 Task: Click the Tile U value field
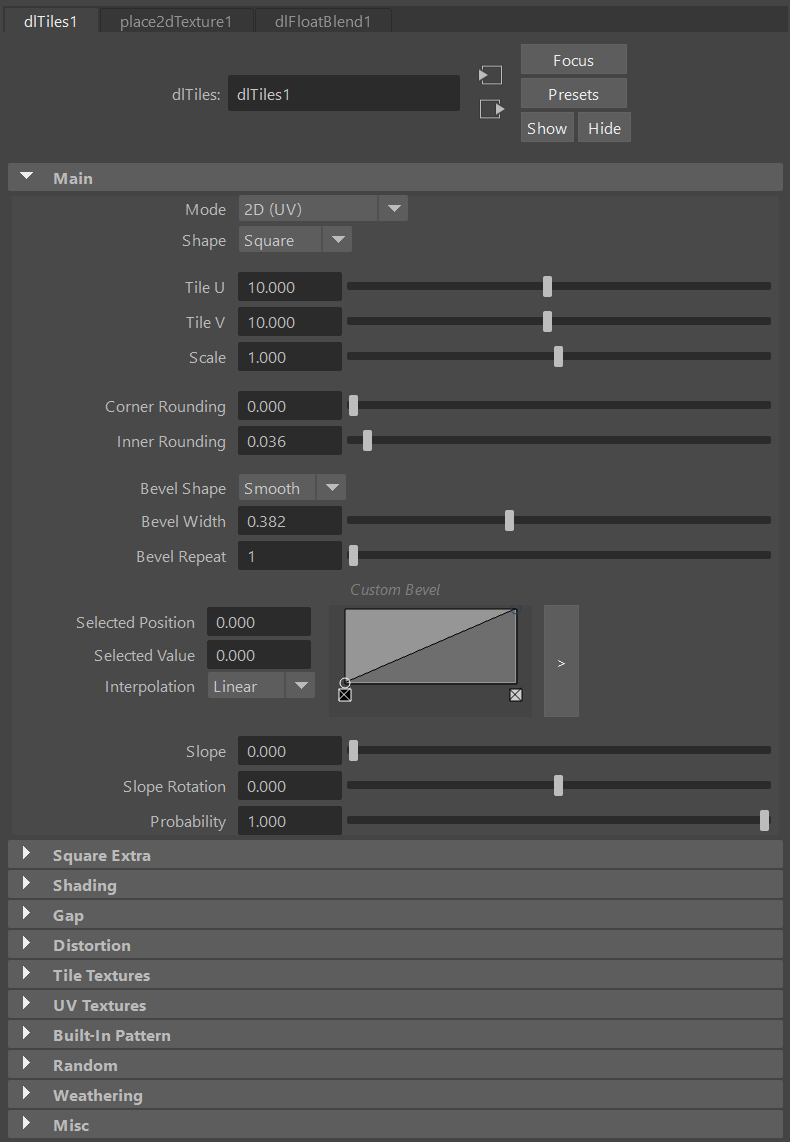[x=290, y=287]
